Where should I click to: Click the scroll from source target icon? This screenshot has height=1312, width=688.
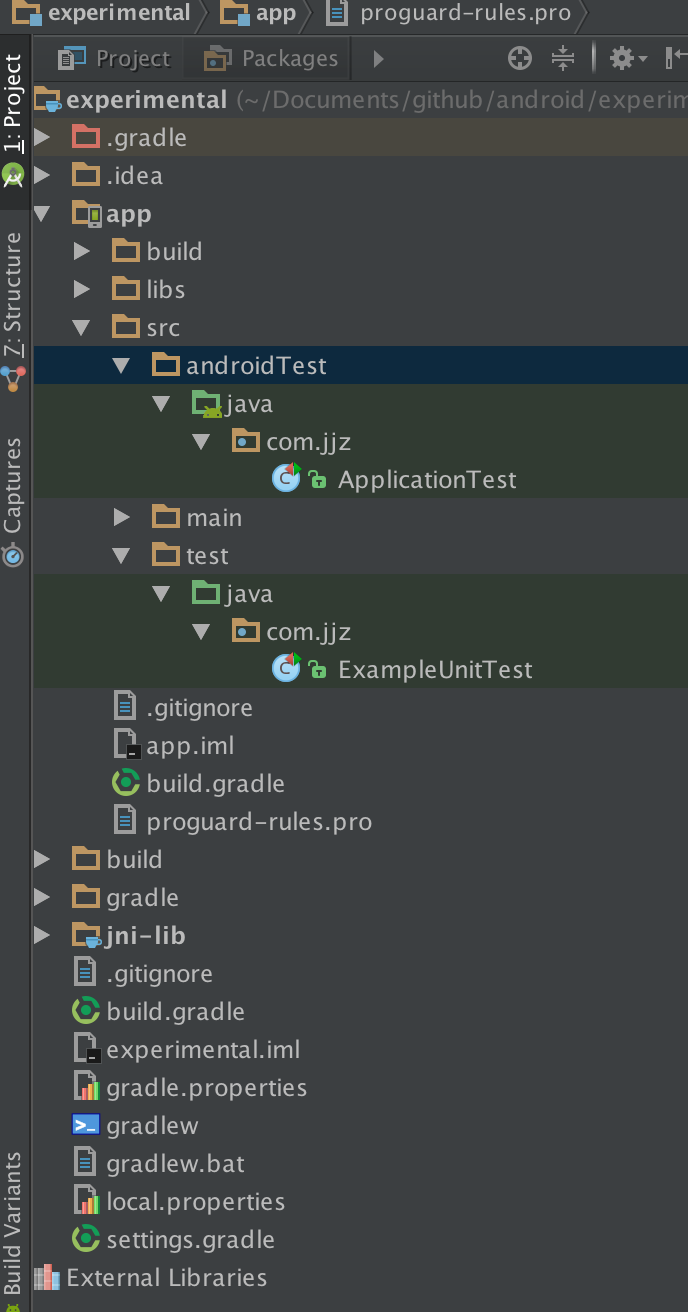click(x=520, y=59)
